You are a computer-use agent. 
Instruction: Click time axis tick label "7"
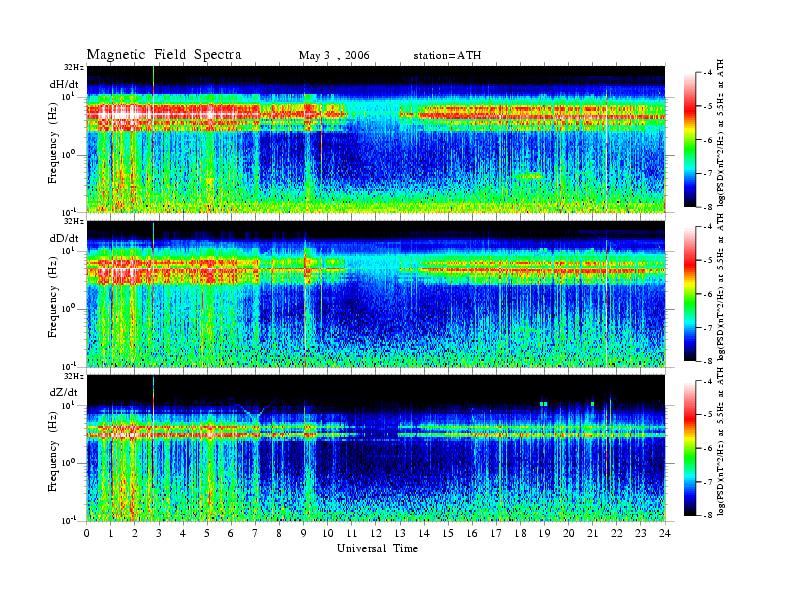point(255,534)
